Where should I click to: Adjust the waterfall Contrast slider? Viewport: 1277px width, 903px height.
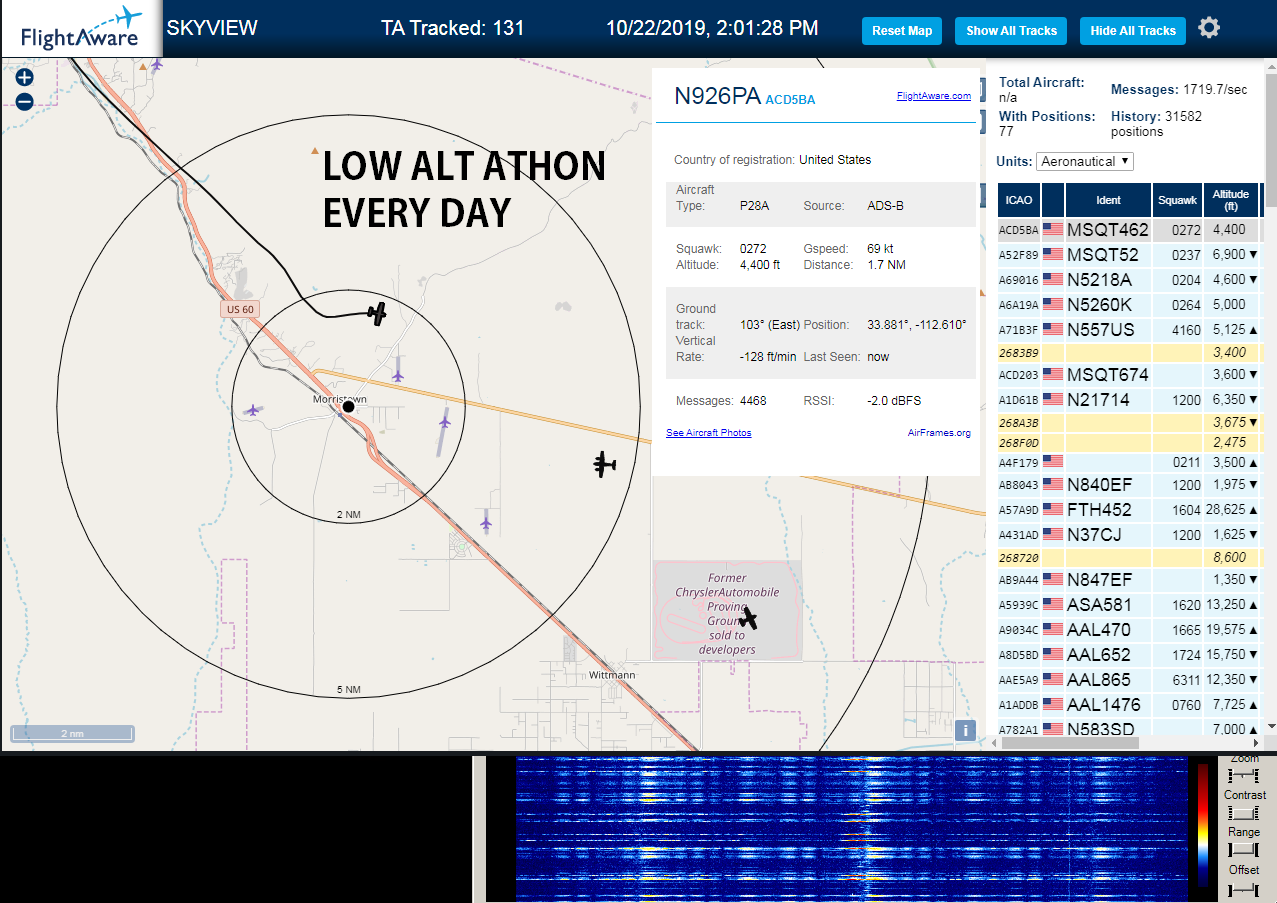click(x=1244, y=813)
